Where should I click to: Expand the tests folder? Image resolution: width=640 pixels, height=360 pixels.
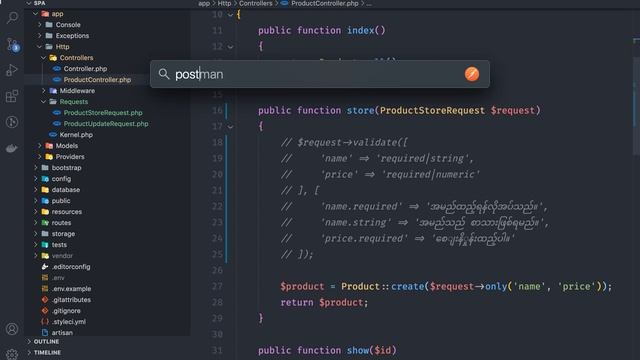(x=36, y=245)
